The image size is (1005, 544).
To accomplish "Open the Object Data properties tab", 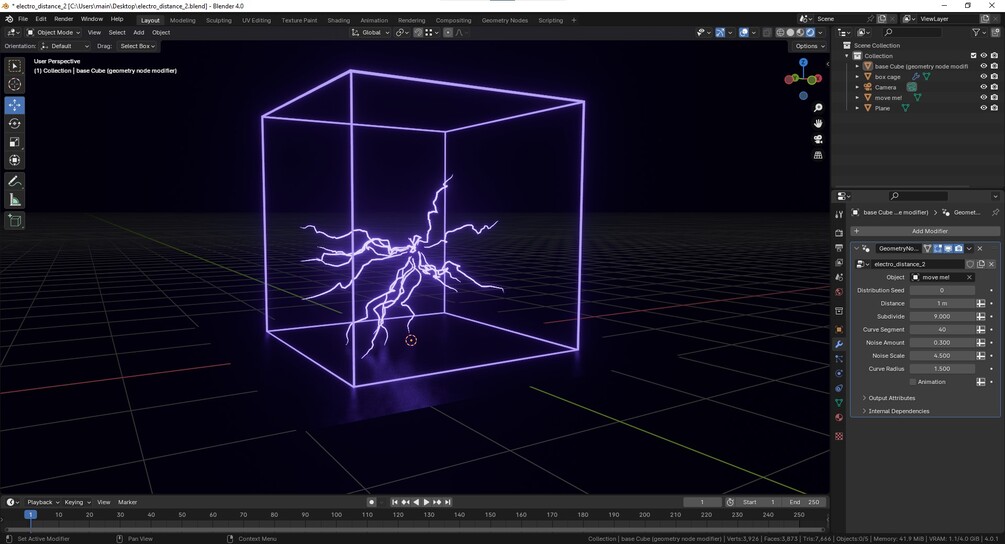I will point(839,402).
